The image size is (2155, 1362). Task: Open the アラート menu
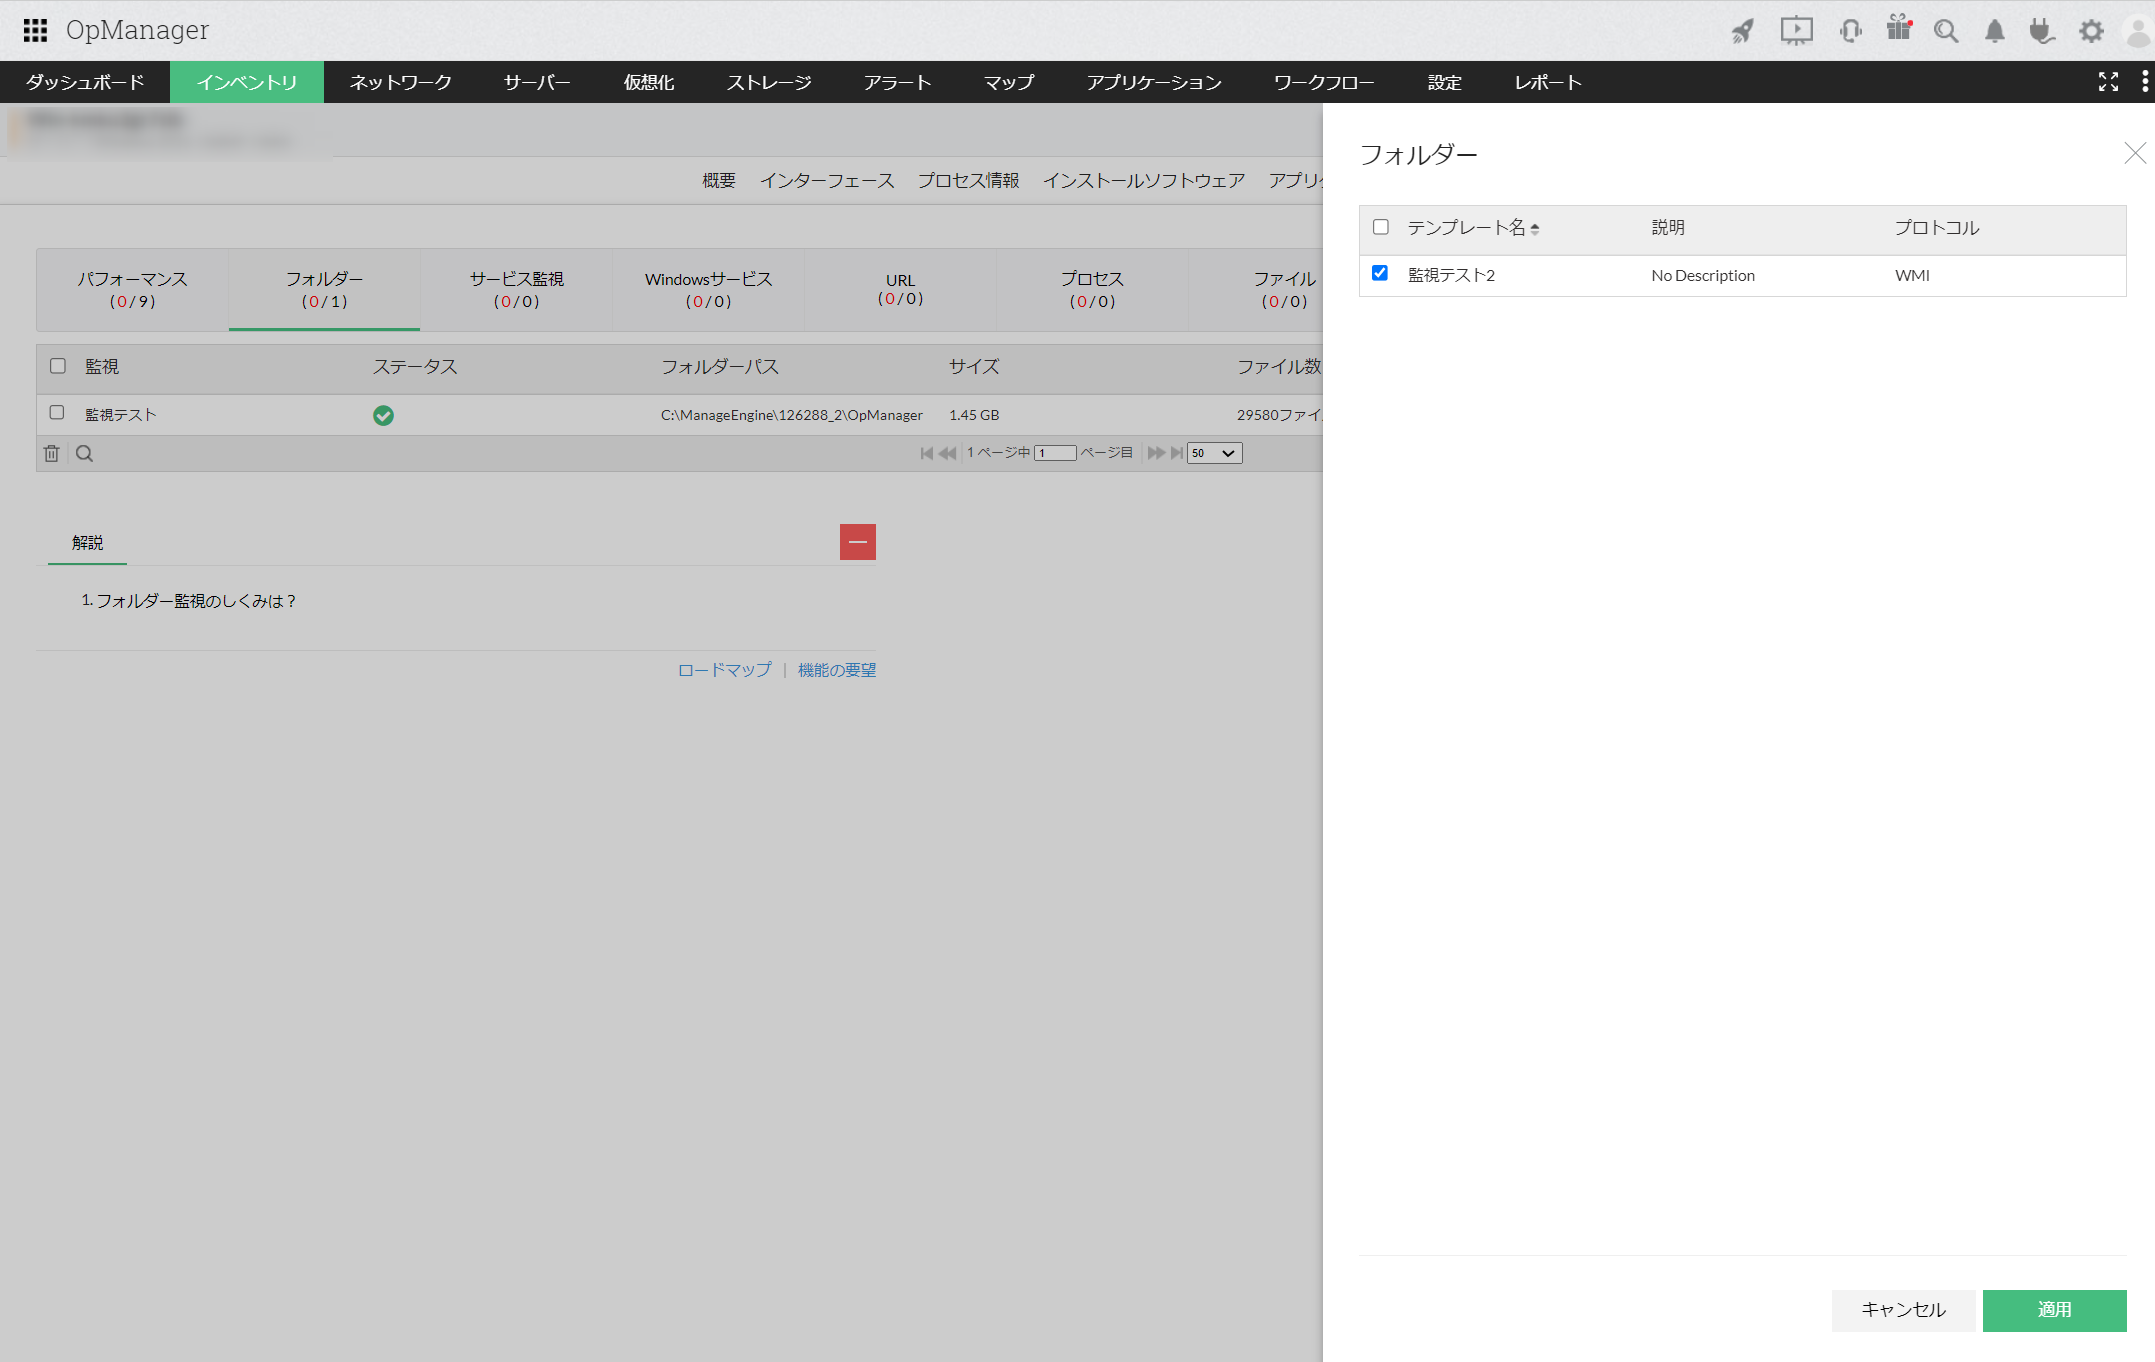point(897,82)
